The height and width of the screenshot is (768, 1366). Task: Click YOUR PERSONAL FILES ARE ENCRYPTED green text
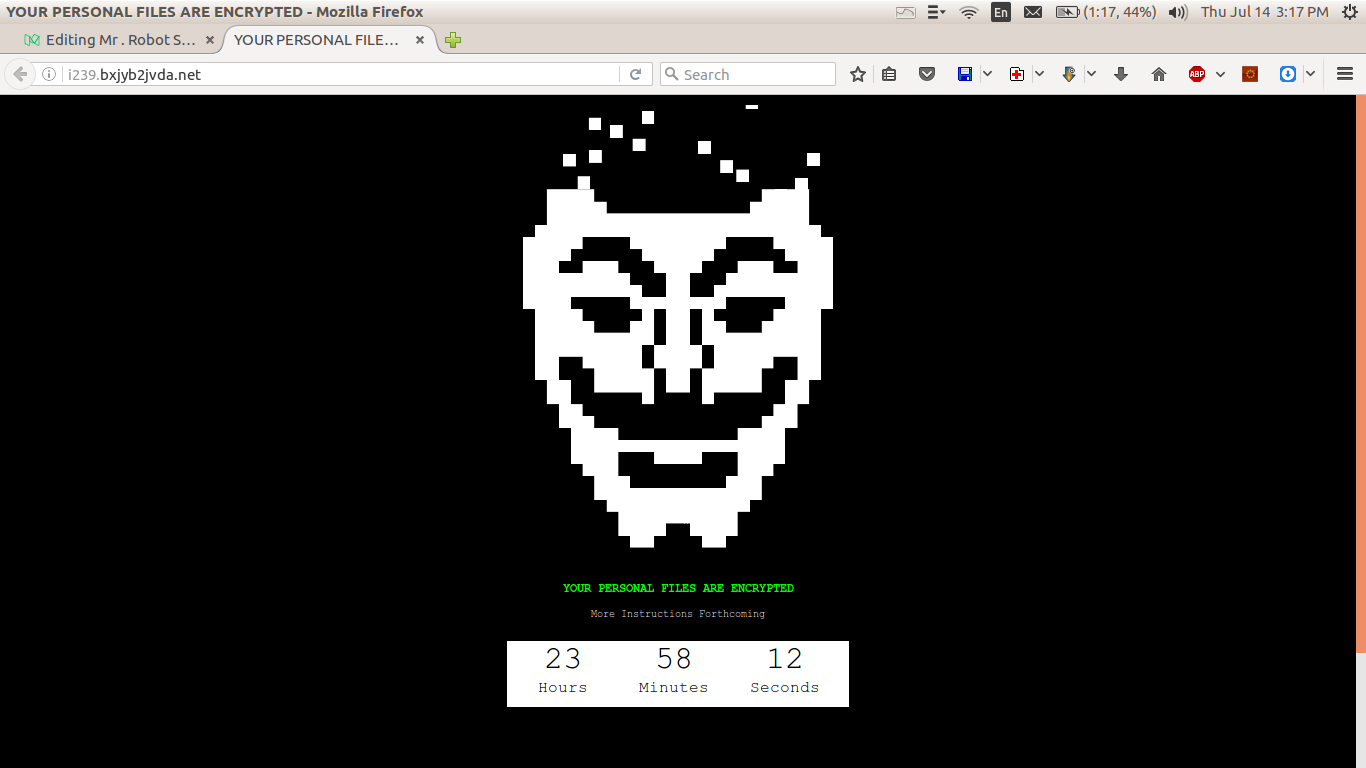[x=678, y=588]
